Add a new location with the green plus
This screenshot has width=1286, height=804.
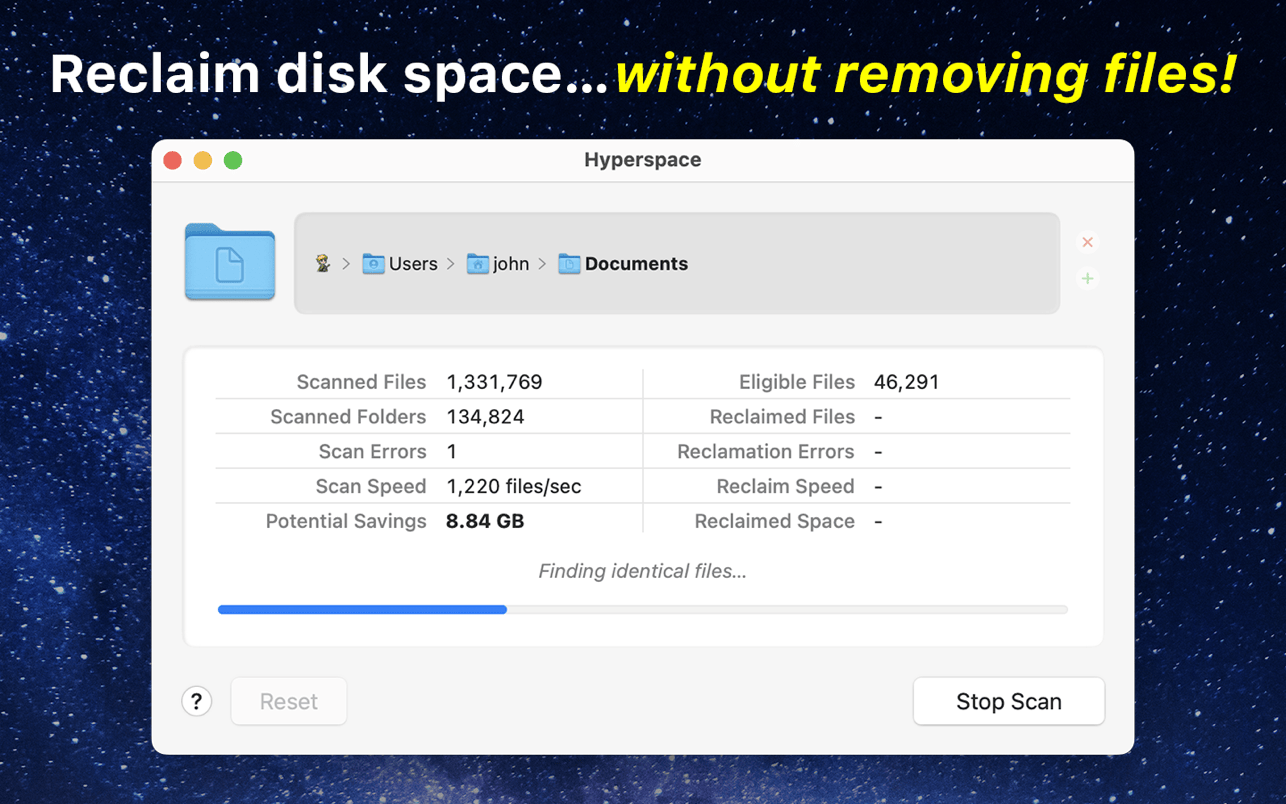[x=1087, y=279]
